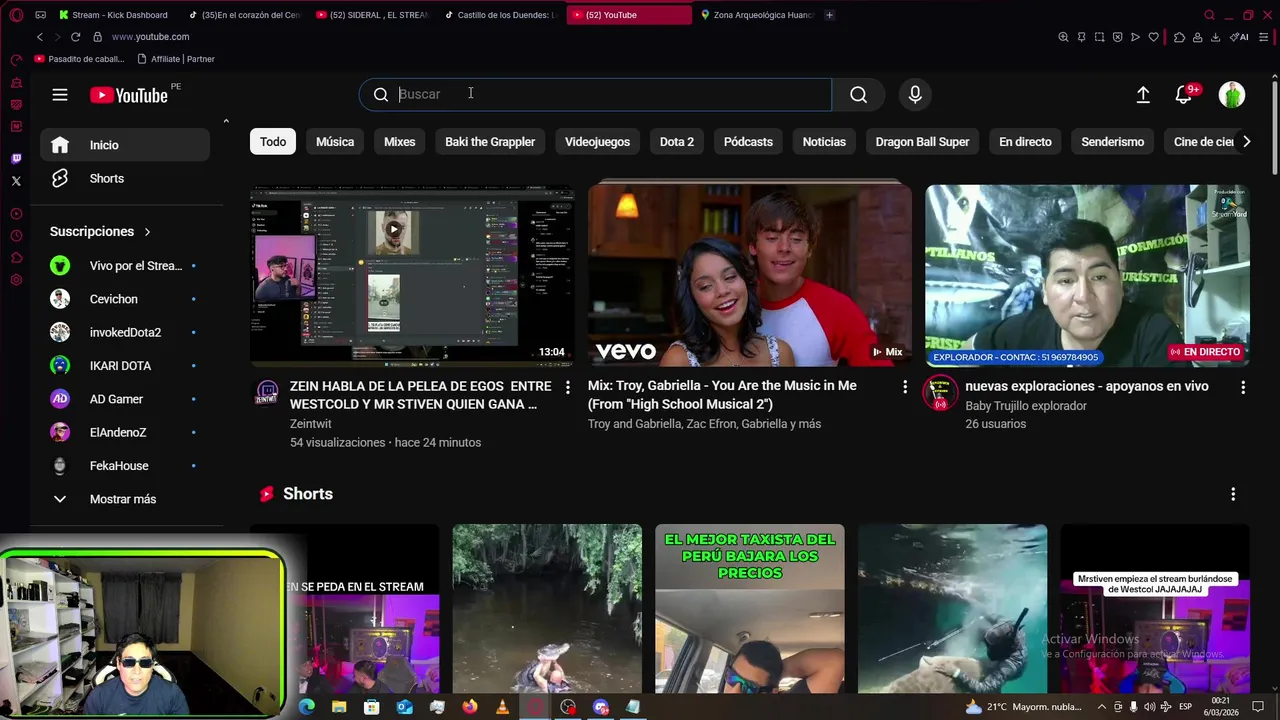Filter the feed by Mixes

click(x=399, y=142)
